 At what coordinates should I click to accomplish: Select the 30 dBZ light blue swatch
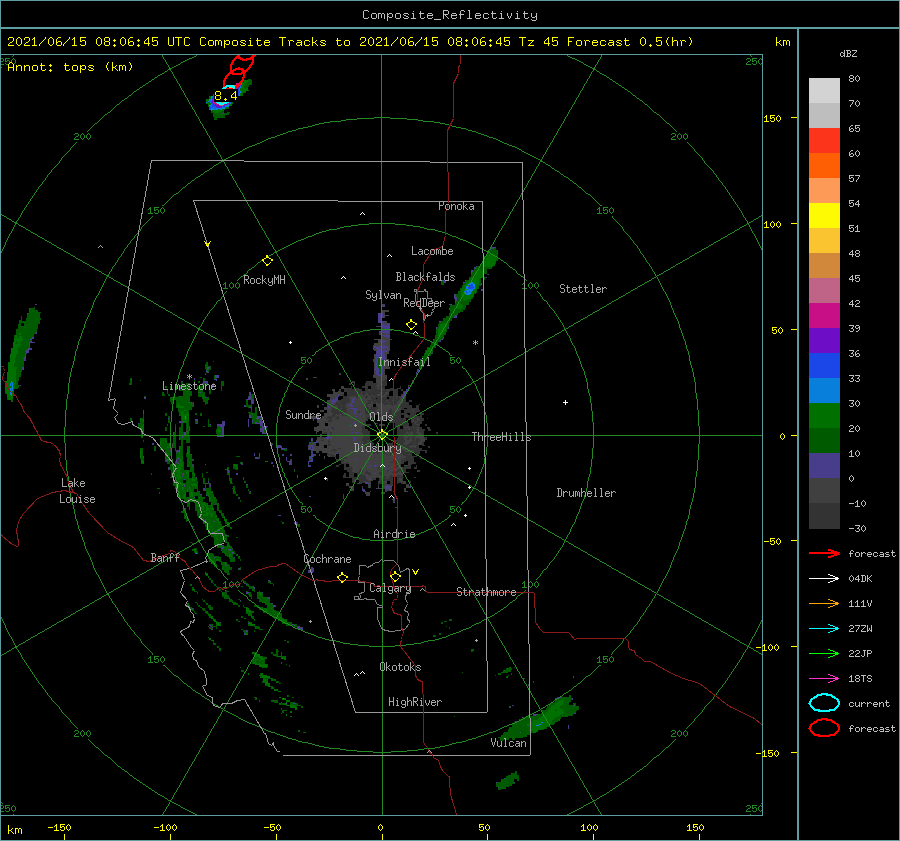(824, 390)
